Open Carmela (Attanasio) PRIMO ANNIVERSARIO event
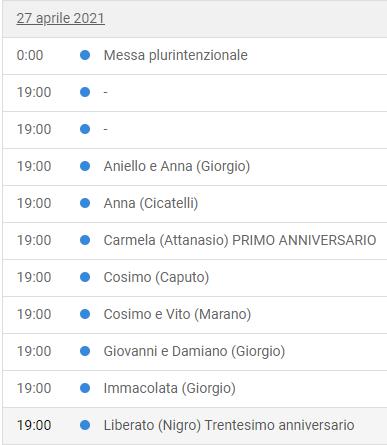 pyautogui.click(x=240, y=240)
